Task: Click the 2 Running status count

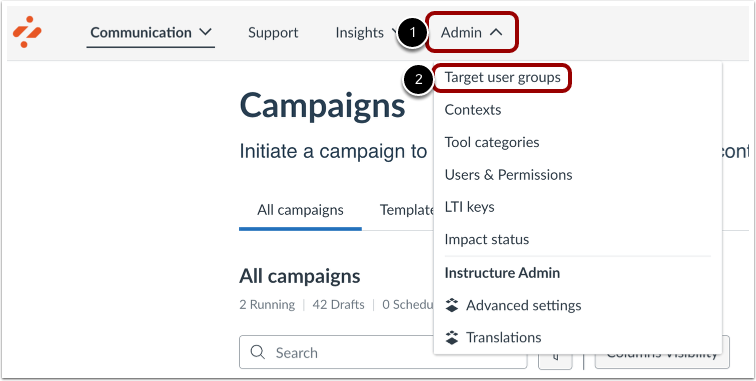Action: 267,305
